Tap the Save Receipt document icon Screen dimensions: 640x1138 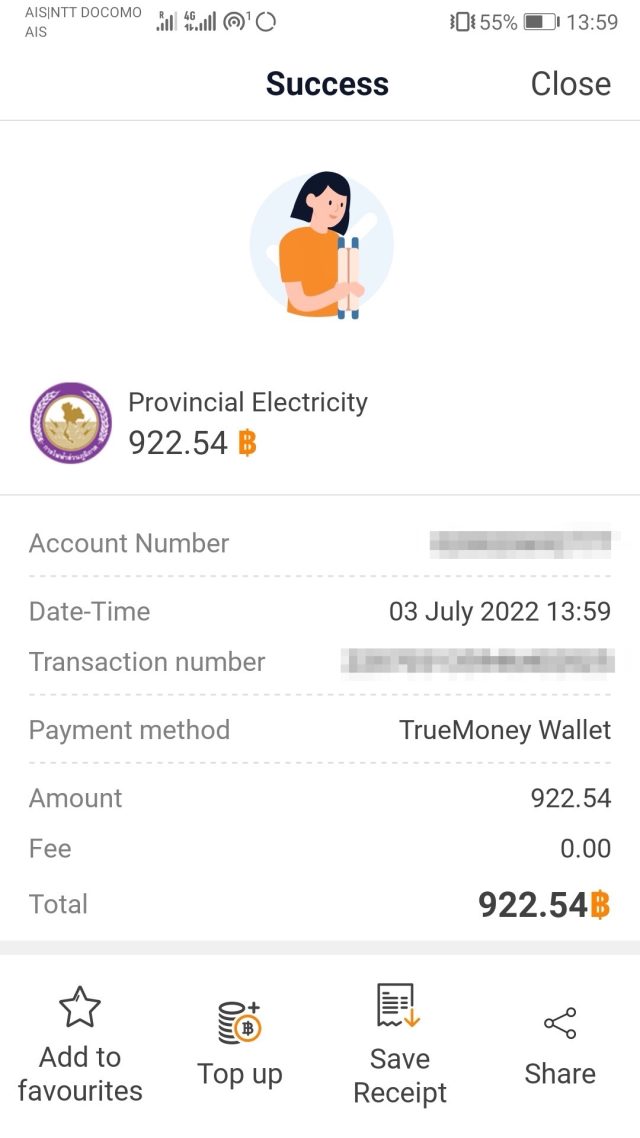[x=399, y=1006]
